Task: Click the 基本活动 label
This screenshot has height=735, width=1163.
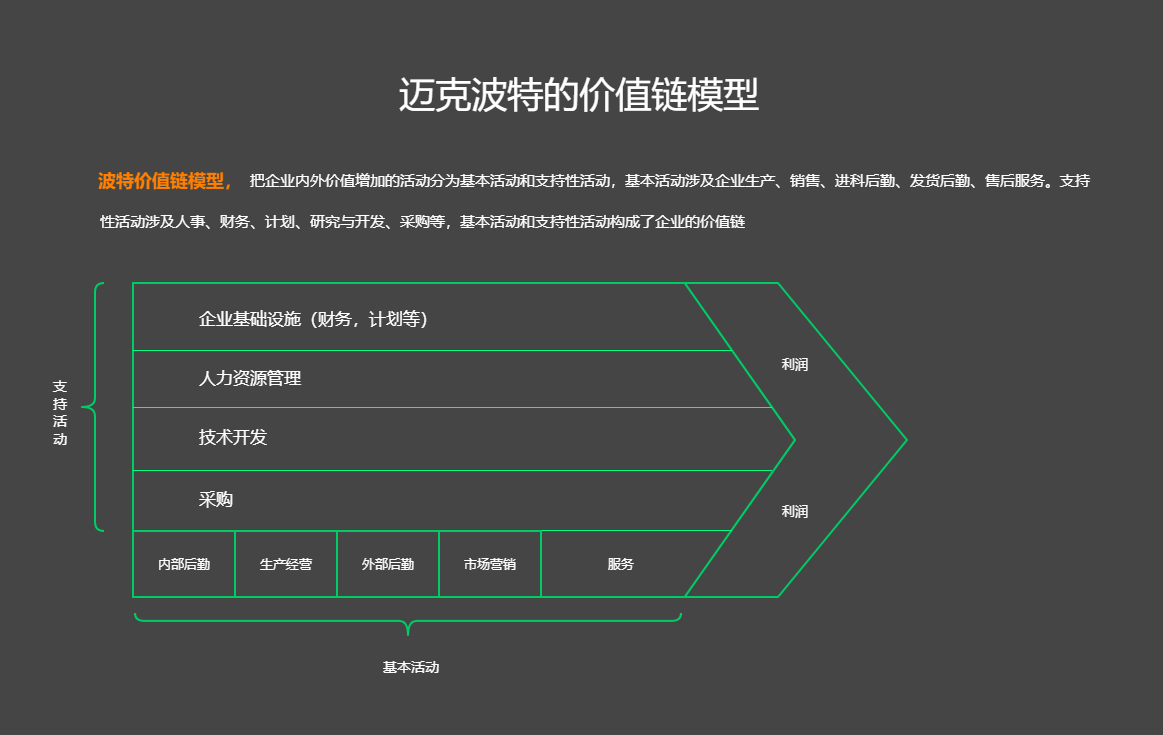Action: (410, 667)
